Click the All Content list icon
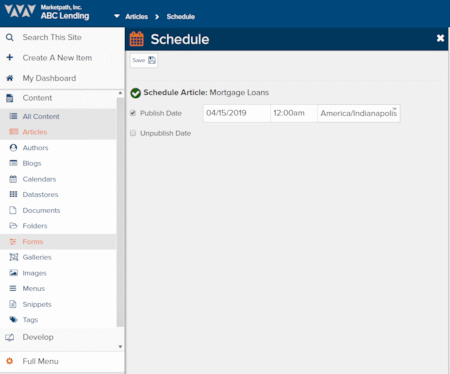This screenshot has width=450, height=374. click(13, 116)
